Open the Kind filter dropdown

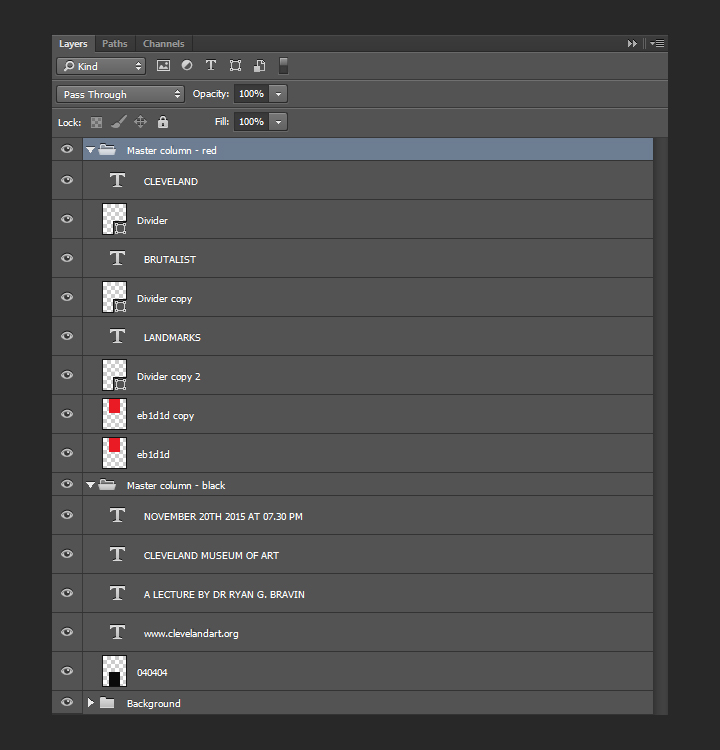coord(101,66)
